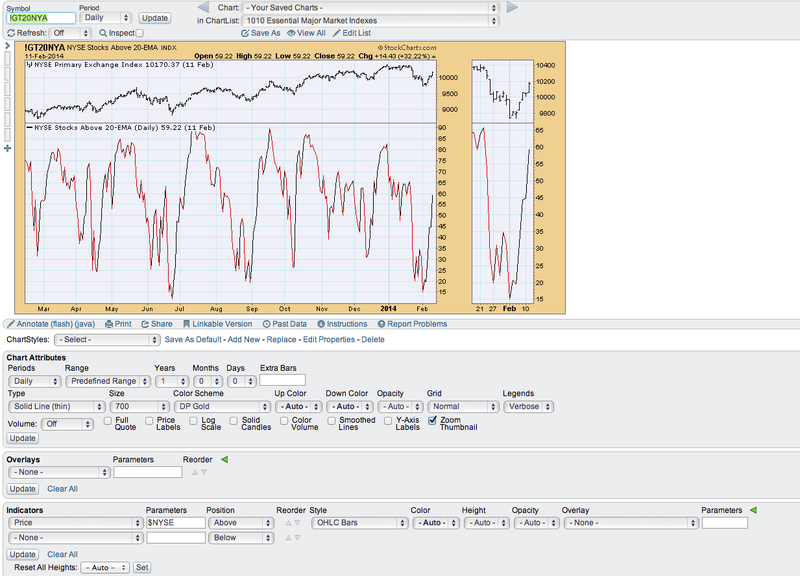Click the Extra Bars input field
800x576 pixels.
(x=282, y=381)
